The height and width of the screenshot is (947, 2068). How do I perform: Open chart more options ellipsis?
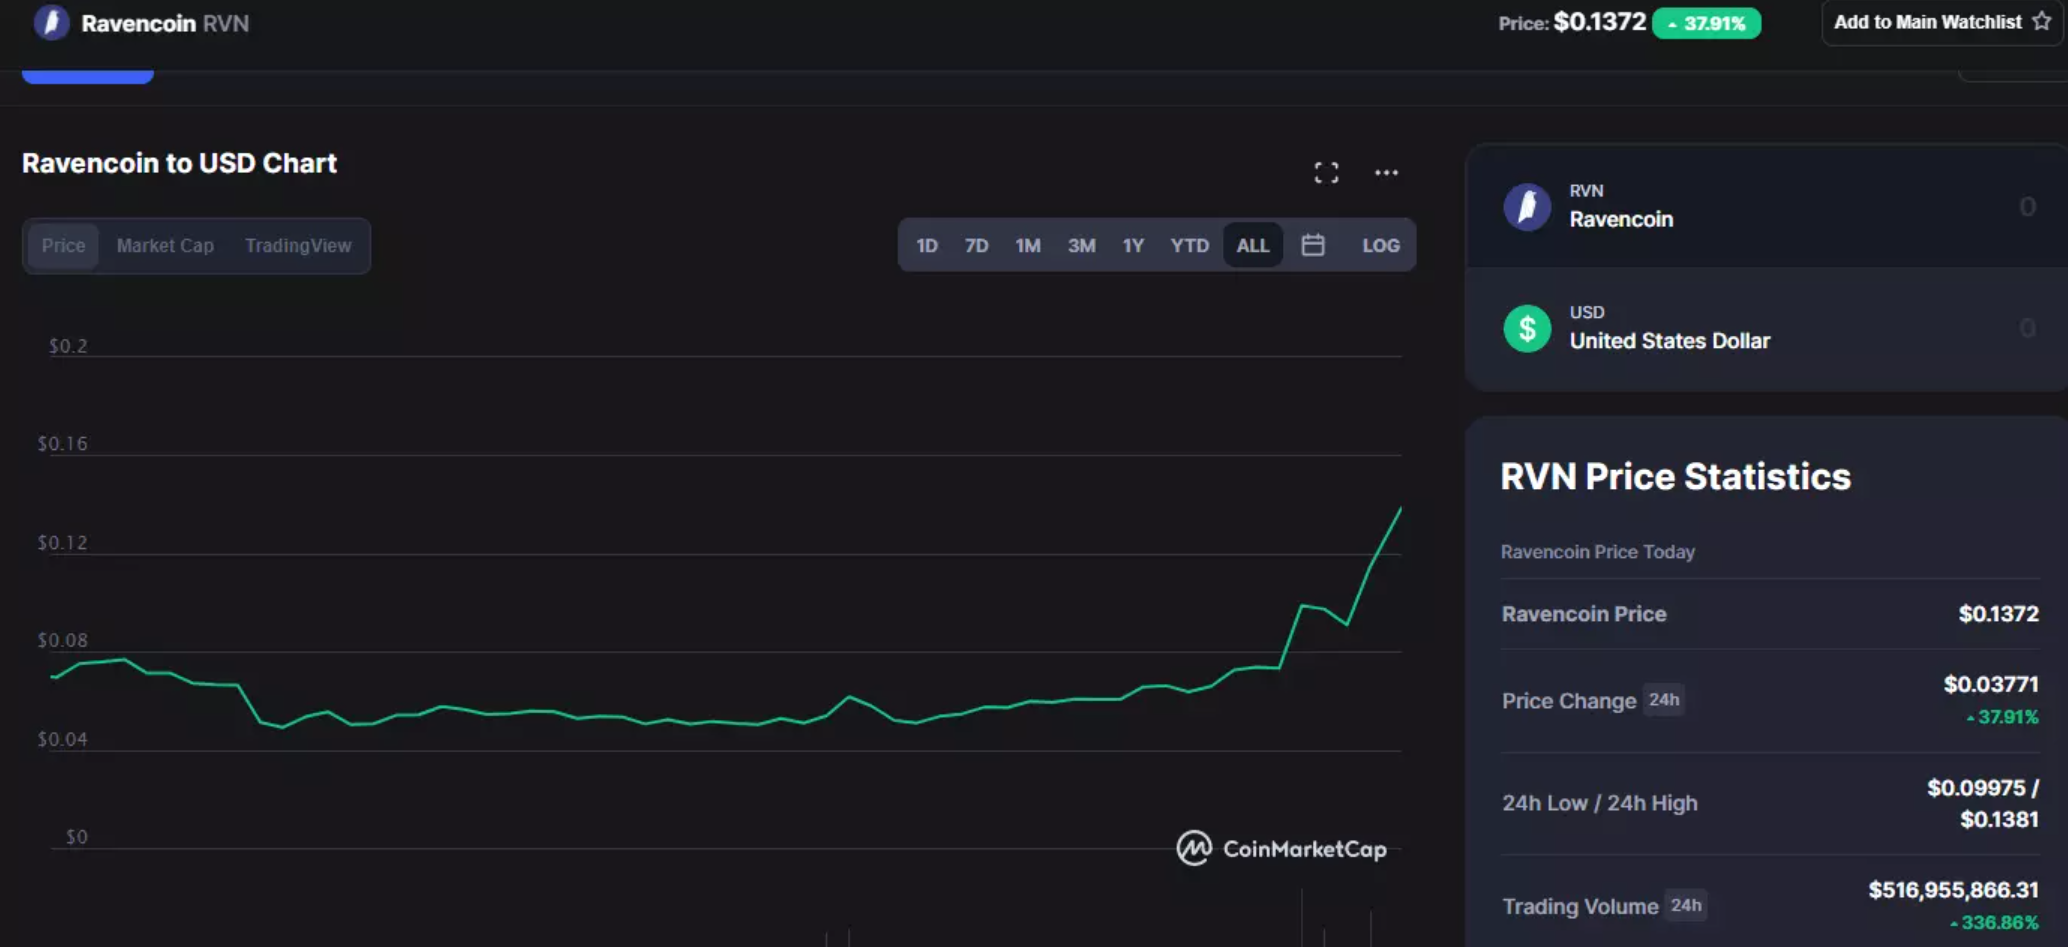[1386, 173]
